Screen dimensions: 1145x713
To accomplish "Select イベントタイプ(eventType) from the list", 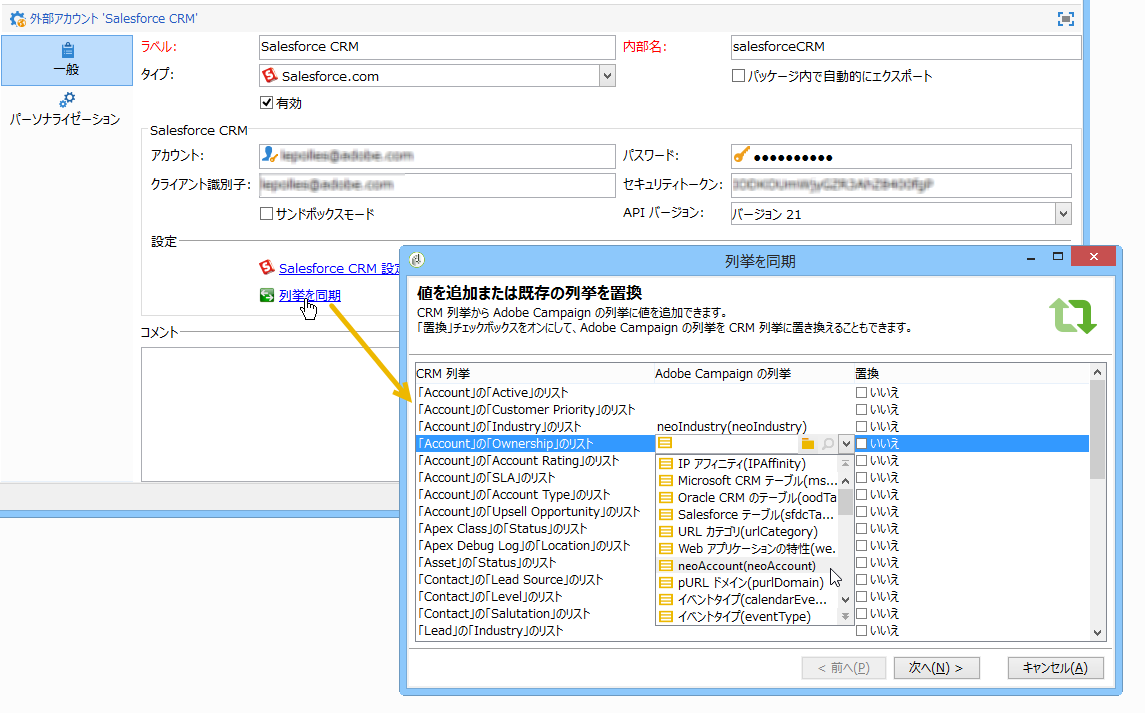I will (x=746, y=617).
